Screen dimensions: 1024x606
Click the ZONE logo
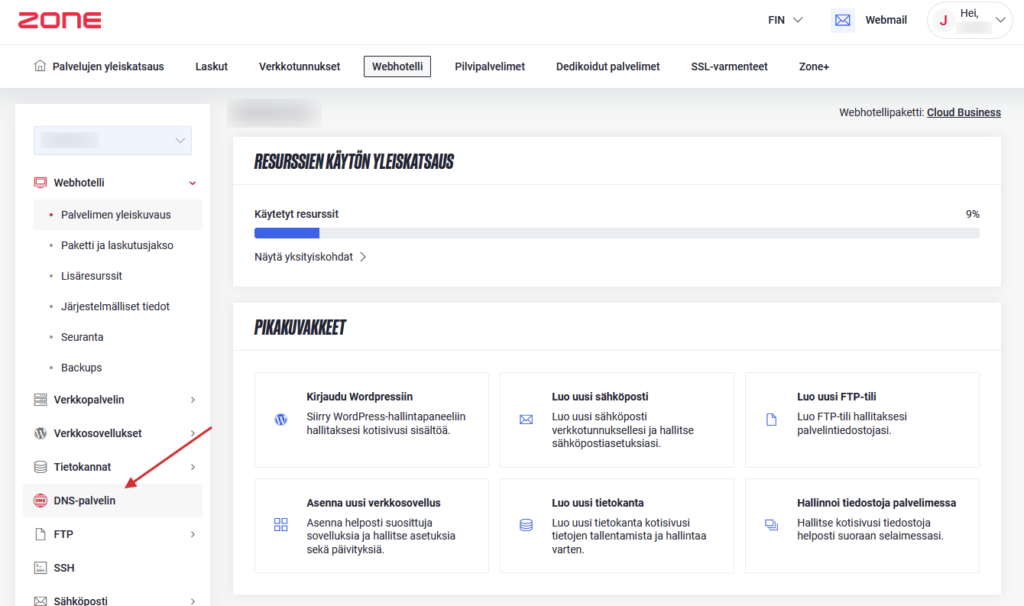pyautogui.click(x=59, y=20)
